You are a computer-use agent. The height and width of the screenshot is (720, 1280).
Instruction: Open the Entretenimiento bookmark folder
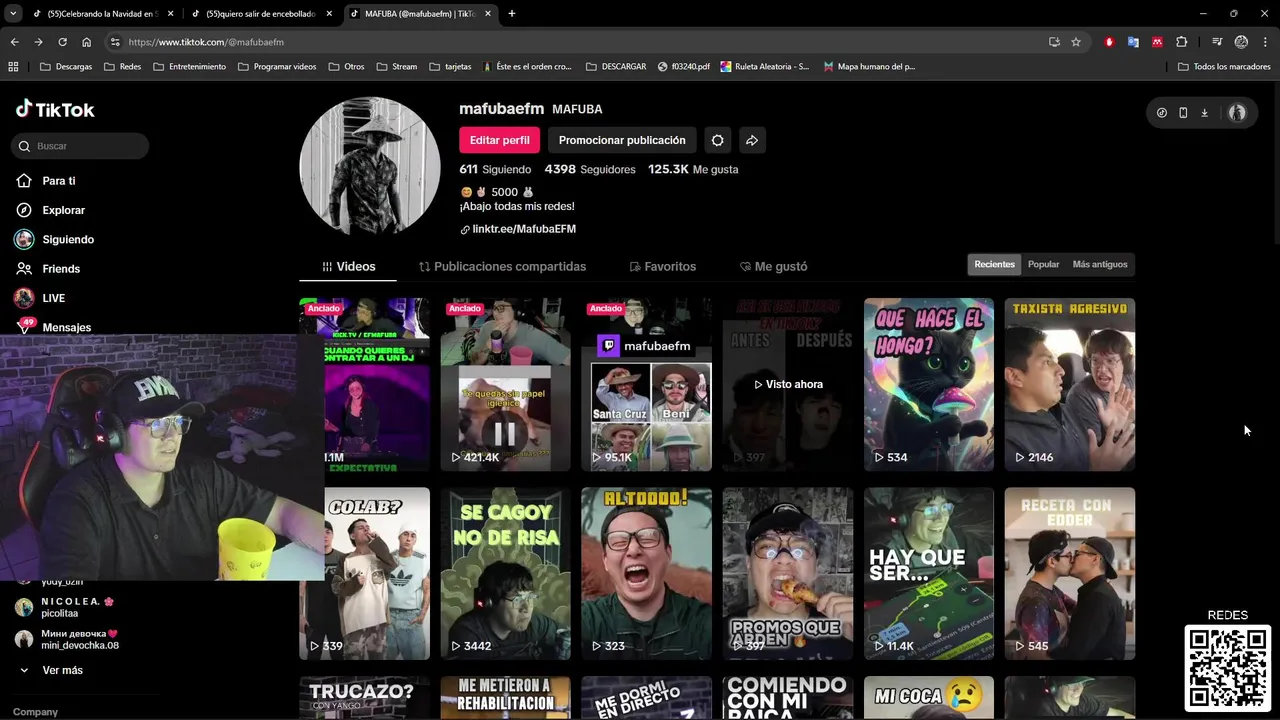point(190,66)
